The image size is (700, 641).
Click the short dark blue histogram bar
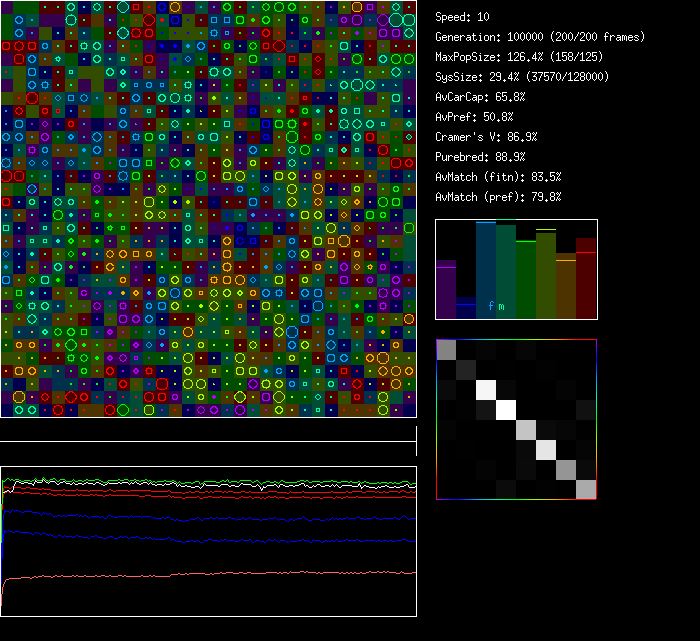pyautogui.click(x=466, y=310)
